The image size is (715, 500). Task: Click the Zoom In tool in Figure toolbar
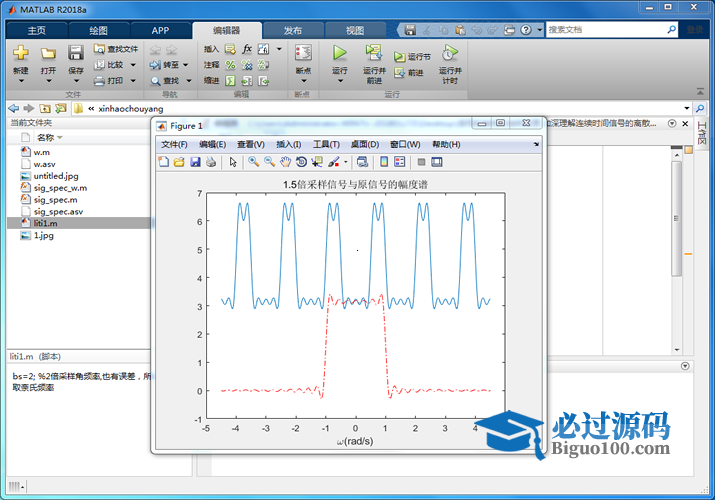pos(254,162)
